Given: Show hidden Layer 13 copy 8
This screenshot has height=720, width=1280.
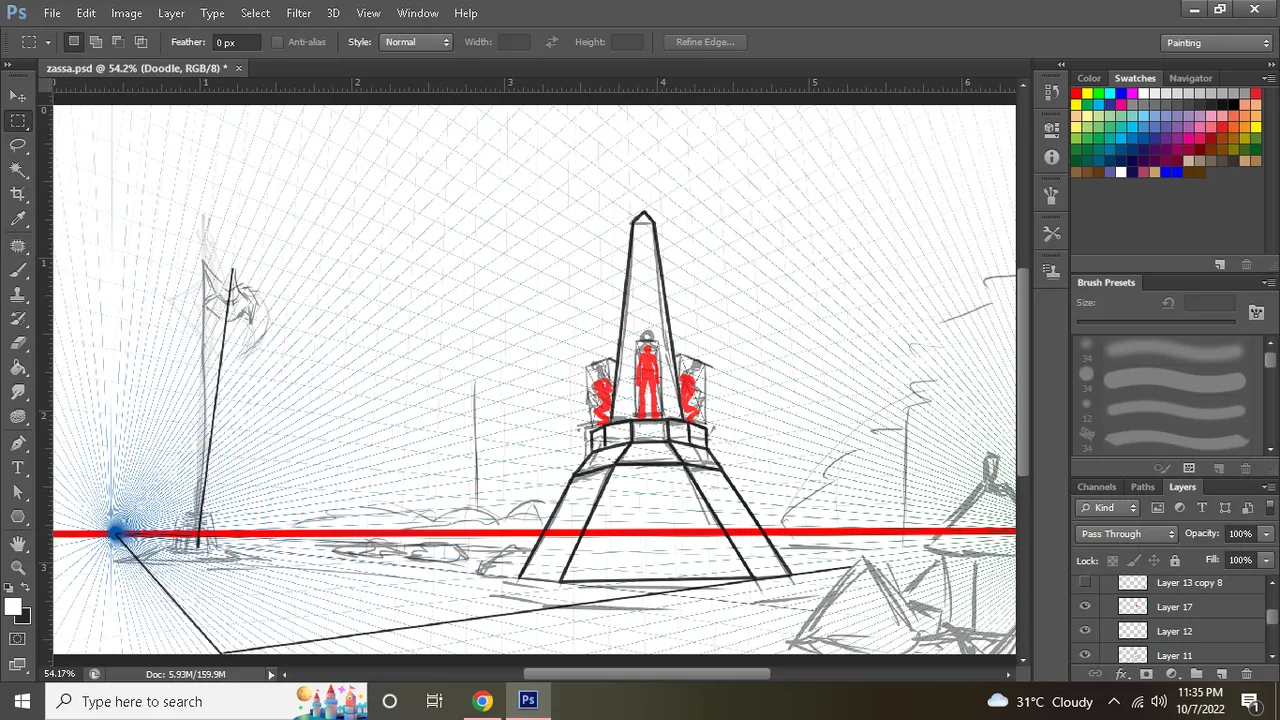Looking at the screenshot, I should [1085, 582].
